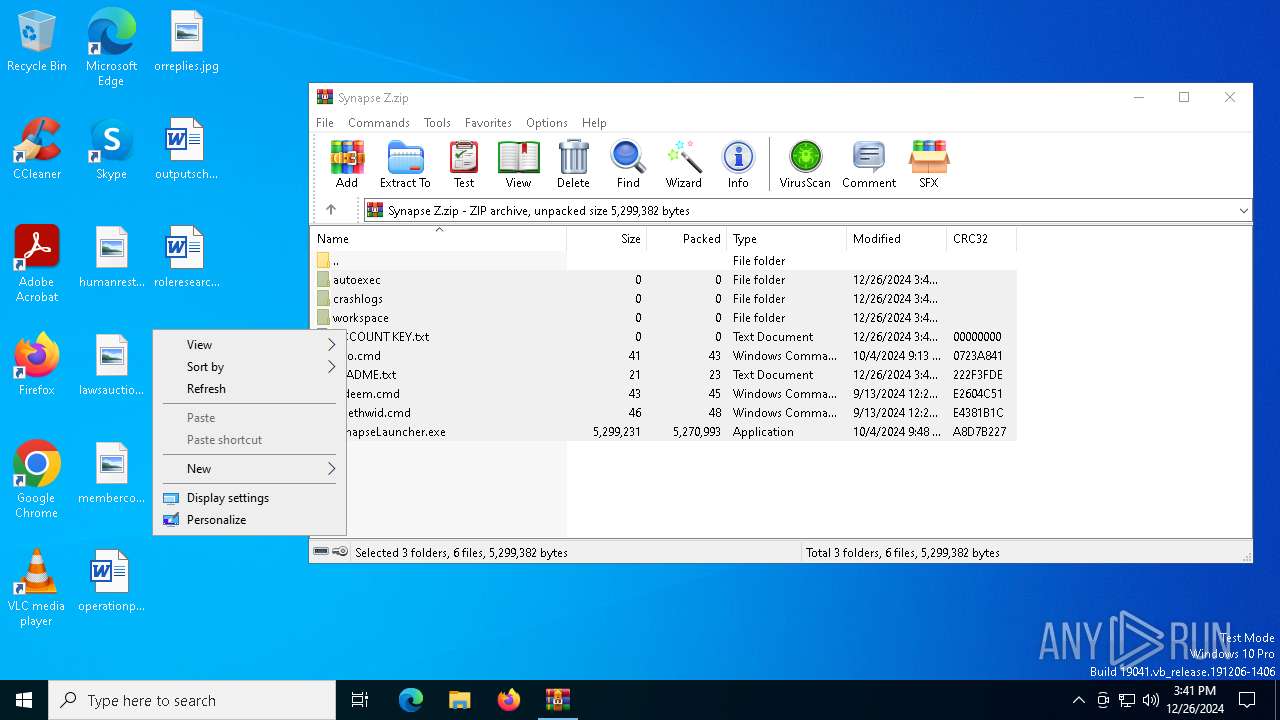Image resolution: width=1280 pixels, height=720 pixels.
Task: Select the Adobe Acrobat desktop shortcut
Action: tap(37, 264)
